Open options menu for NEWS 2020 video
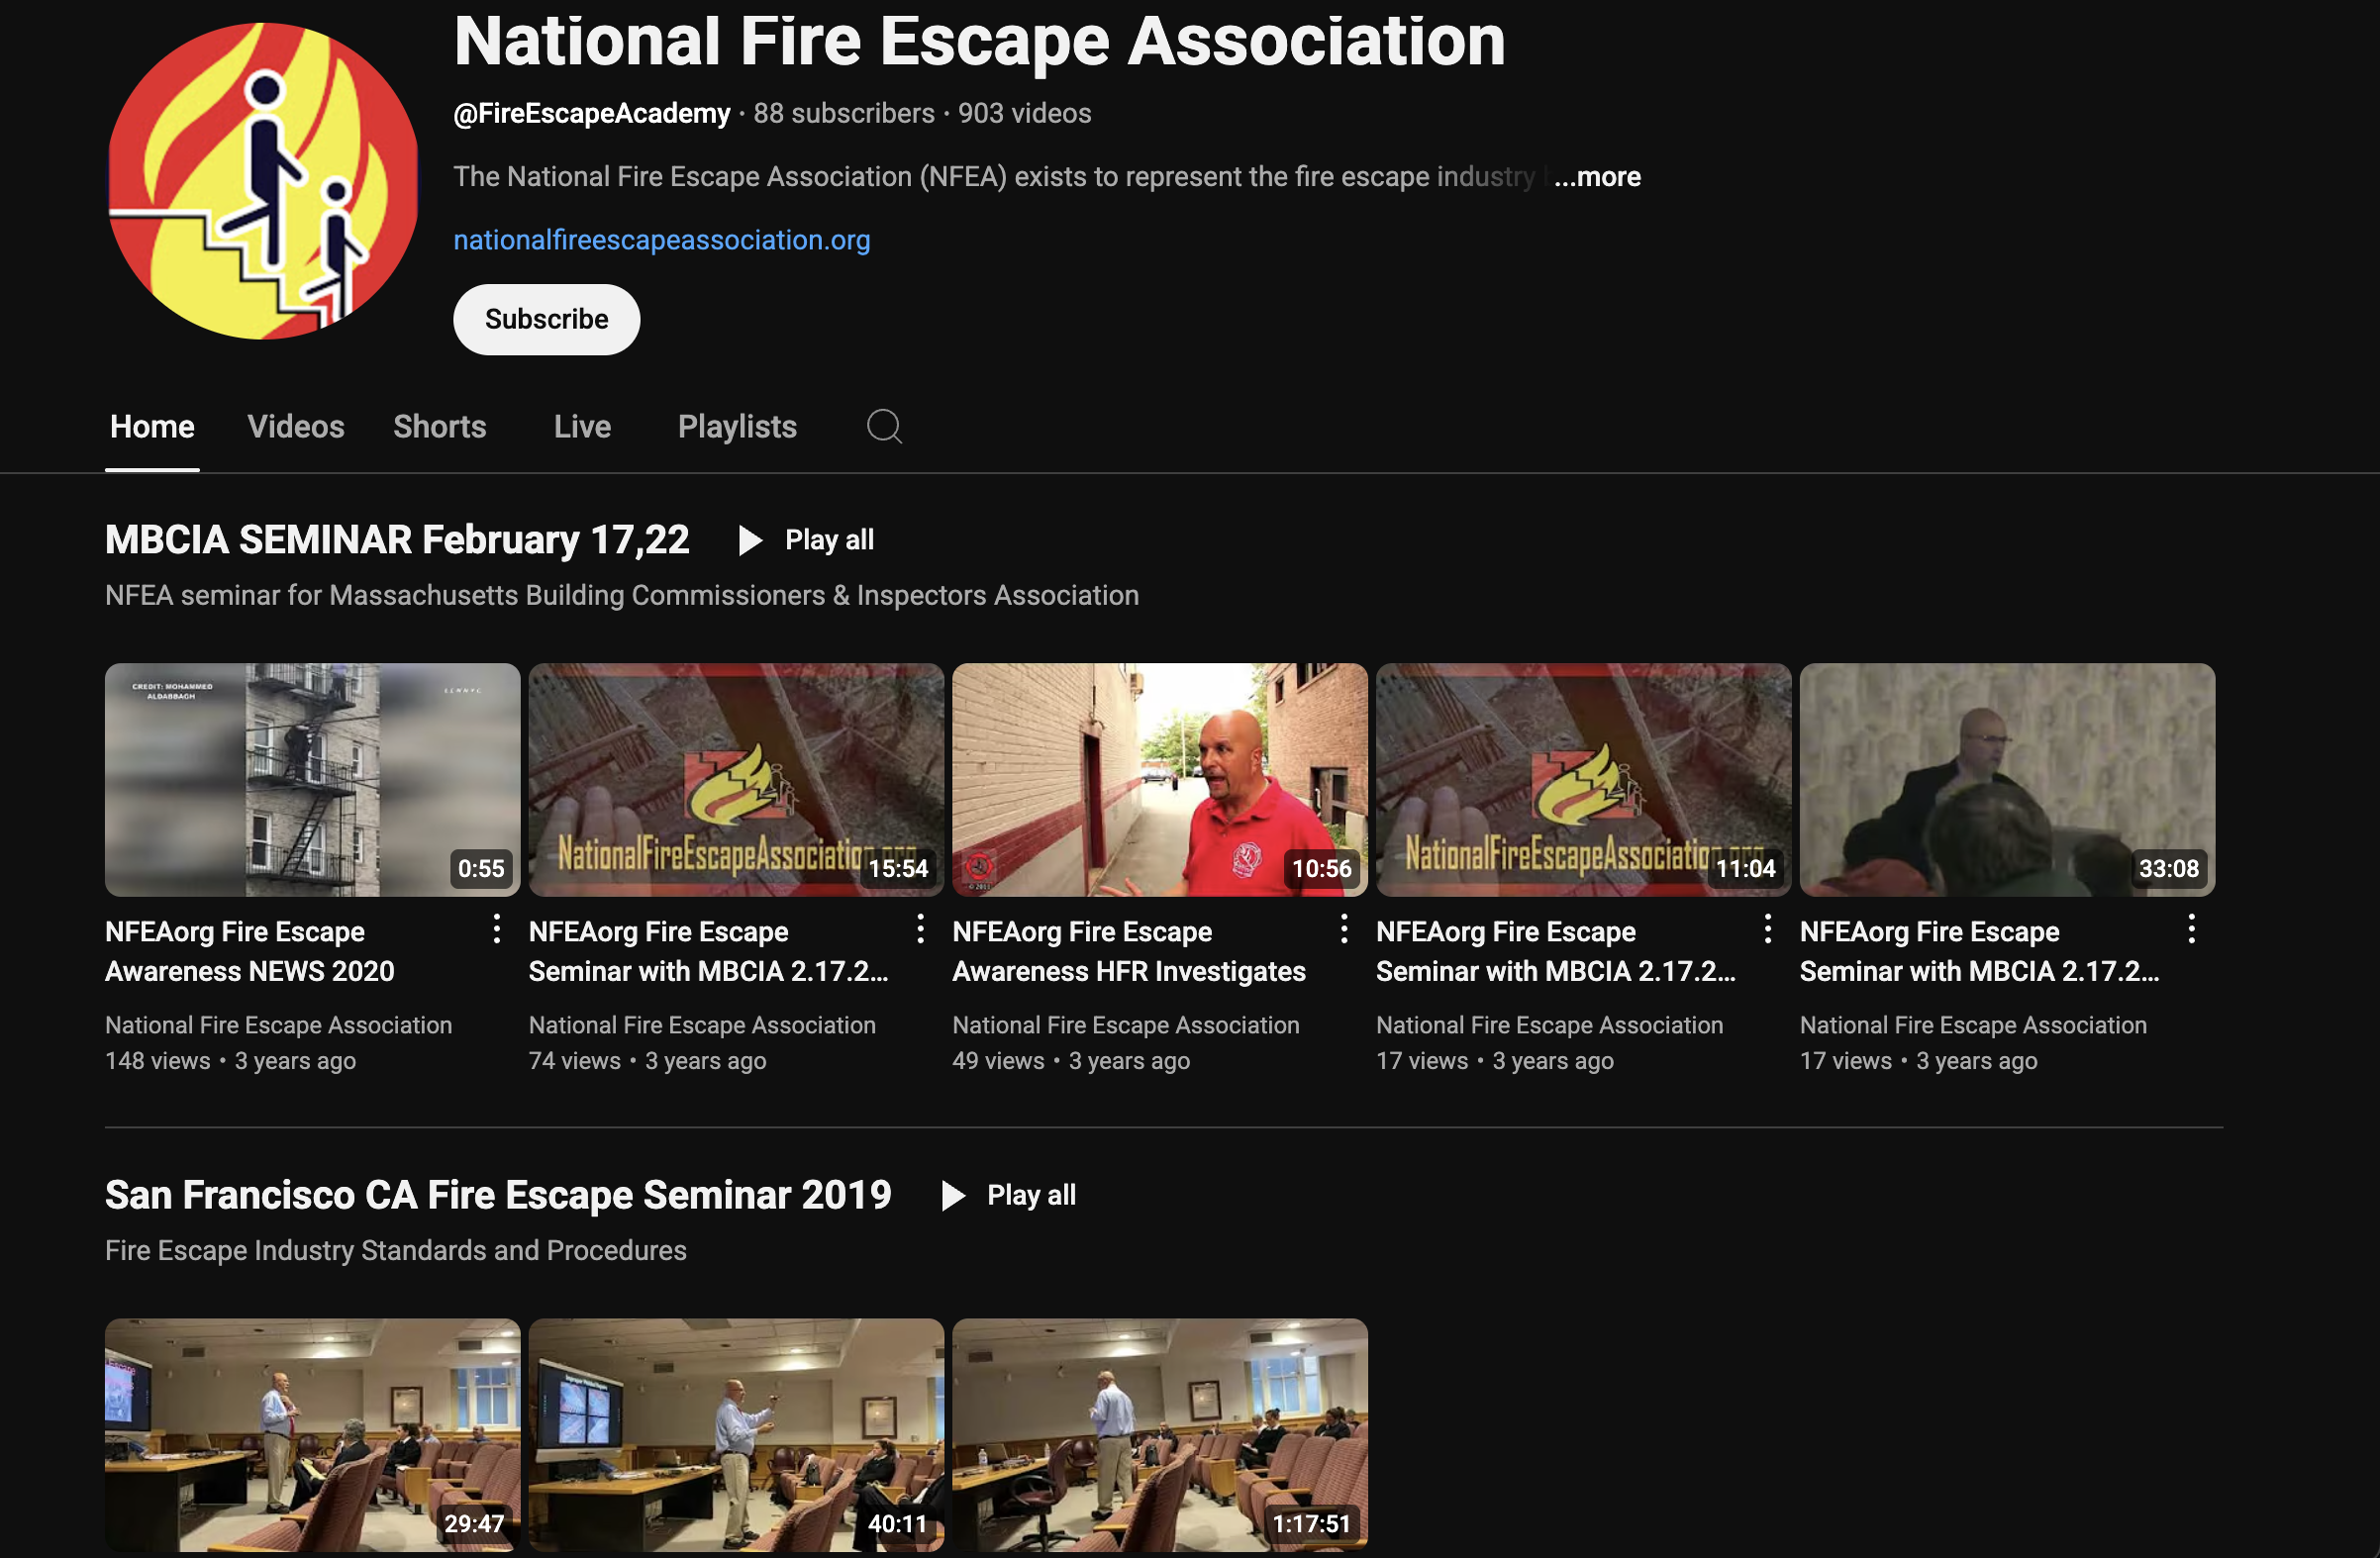The width and height of the screenshot is (2380, 1558). 496,930
